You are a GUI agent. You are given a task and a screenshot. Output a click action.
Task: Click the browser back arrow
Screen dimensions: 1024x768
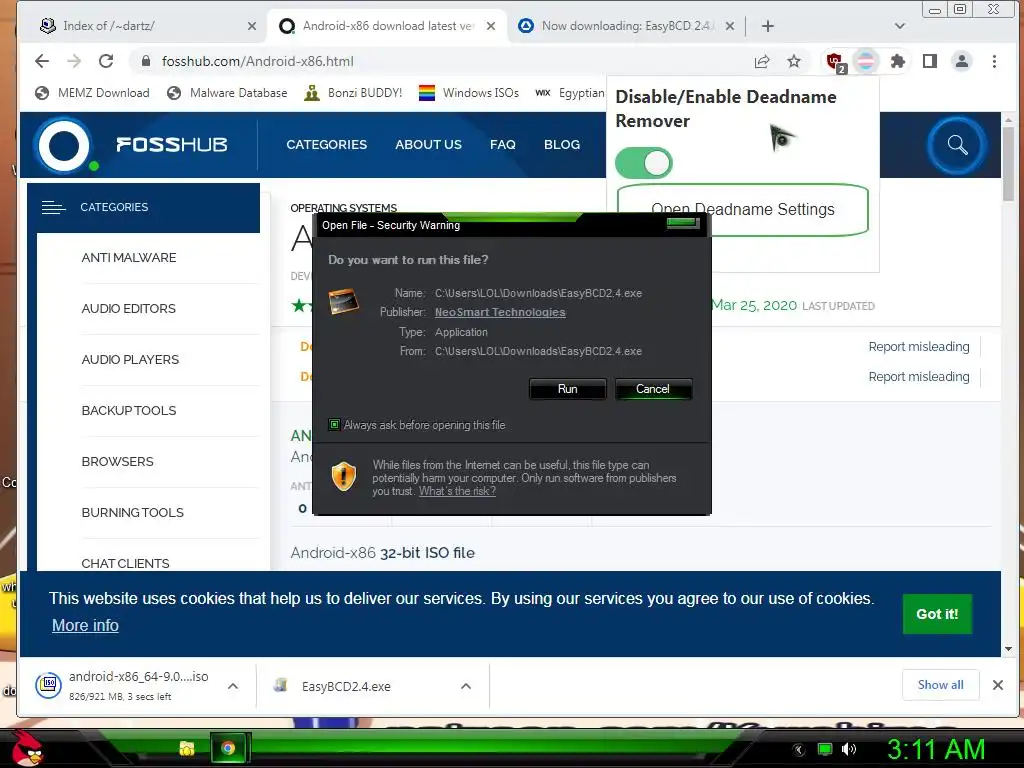42,61
